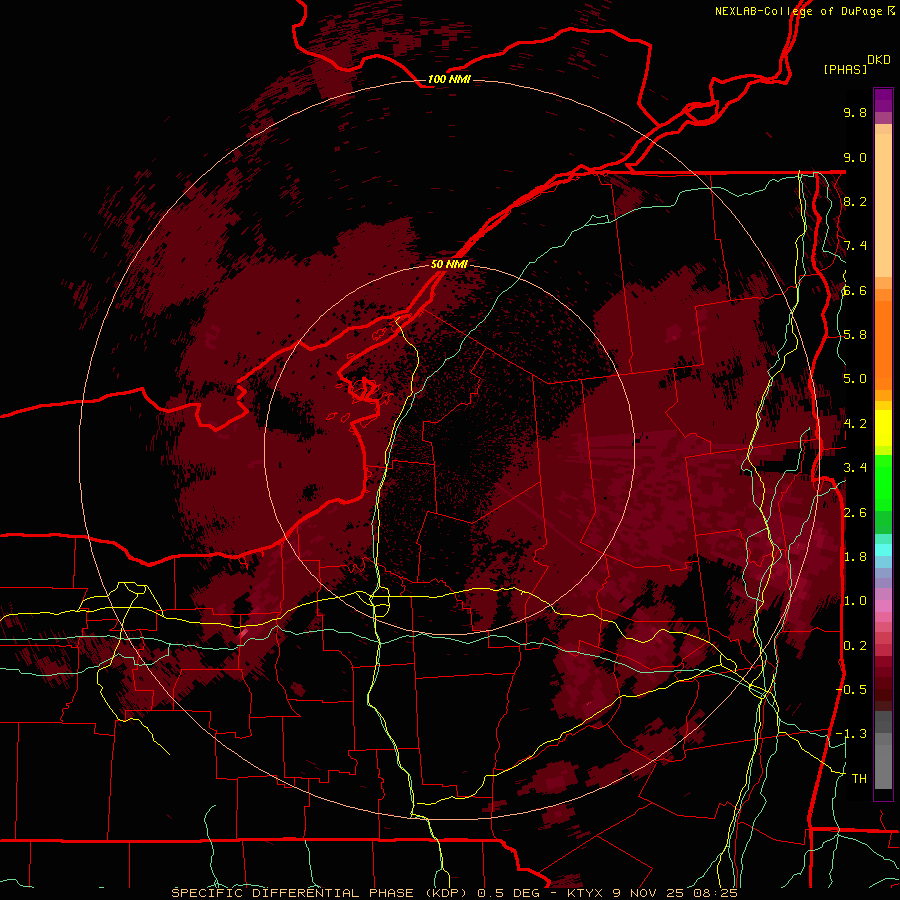This screenshot has height=900, width=900.
Task: Click the 2.6 scale value
Action: coord(855,513)
